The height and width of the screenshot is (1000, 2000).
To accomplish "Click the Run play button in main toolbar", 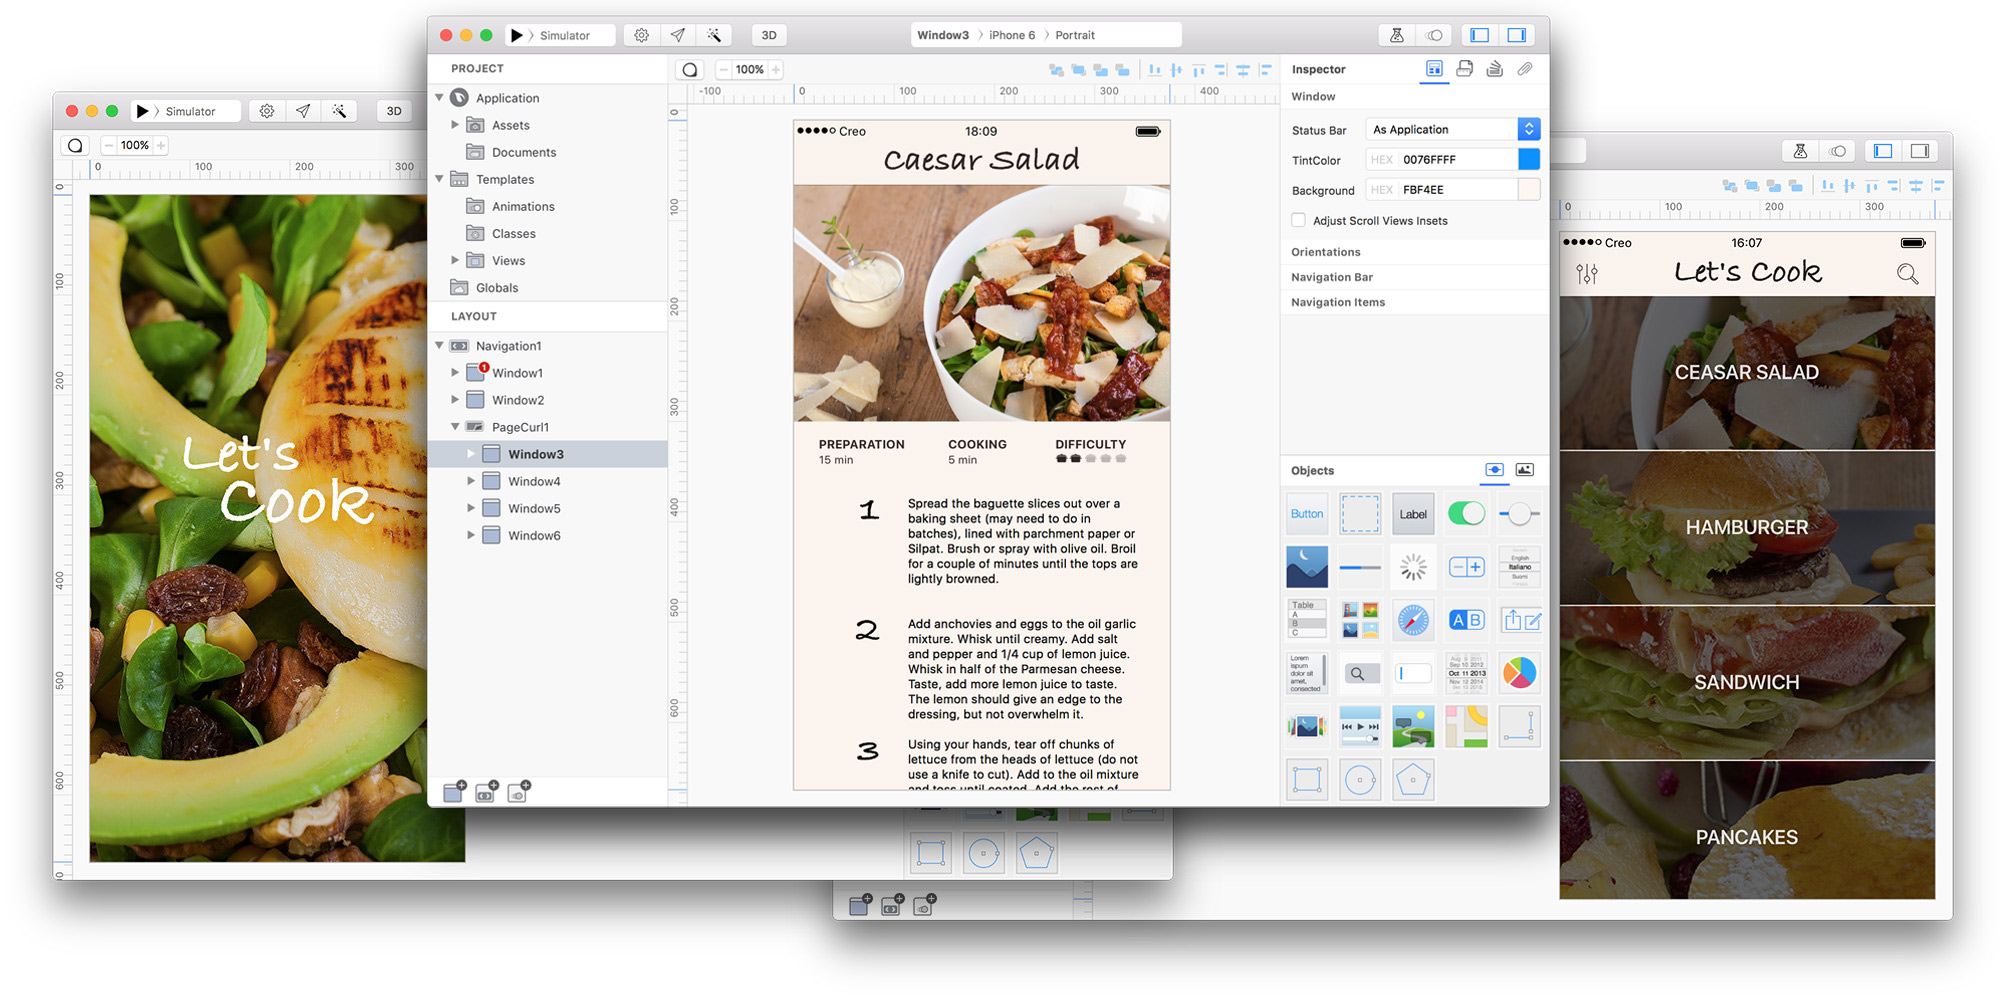I will [x=517, y=35].
